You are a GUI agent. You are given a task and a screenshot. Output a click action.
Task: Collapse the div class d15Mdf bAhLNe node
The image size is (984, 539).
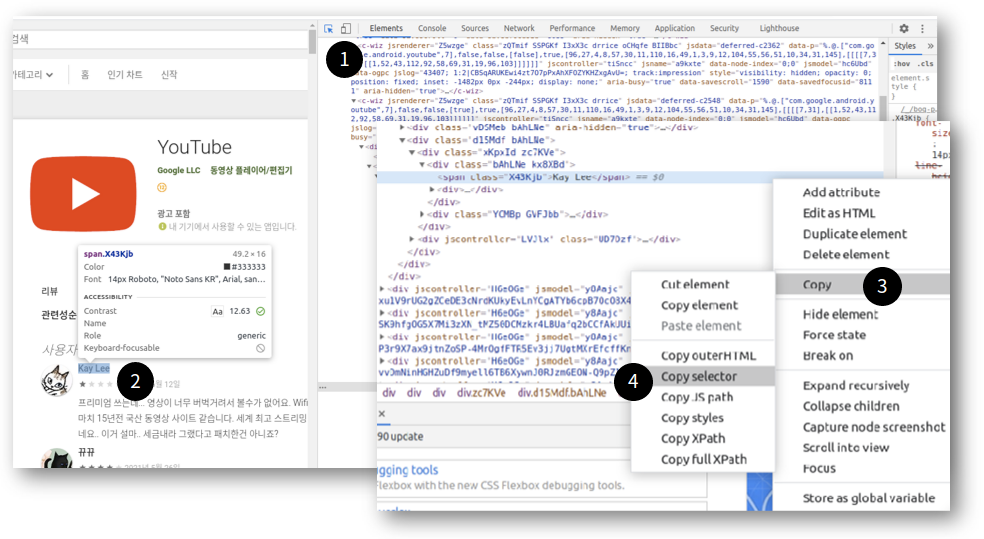coord(402,140)
